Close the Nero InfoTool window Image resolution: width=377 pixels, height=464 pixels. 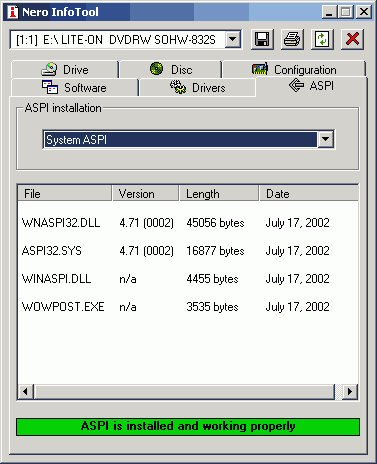(x=364, y=12)
